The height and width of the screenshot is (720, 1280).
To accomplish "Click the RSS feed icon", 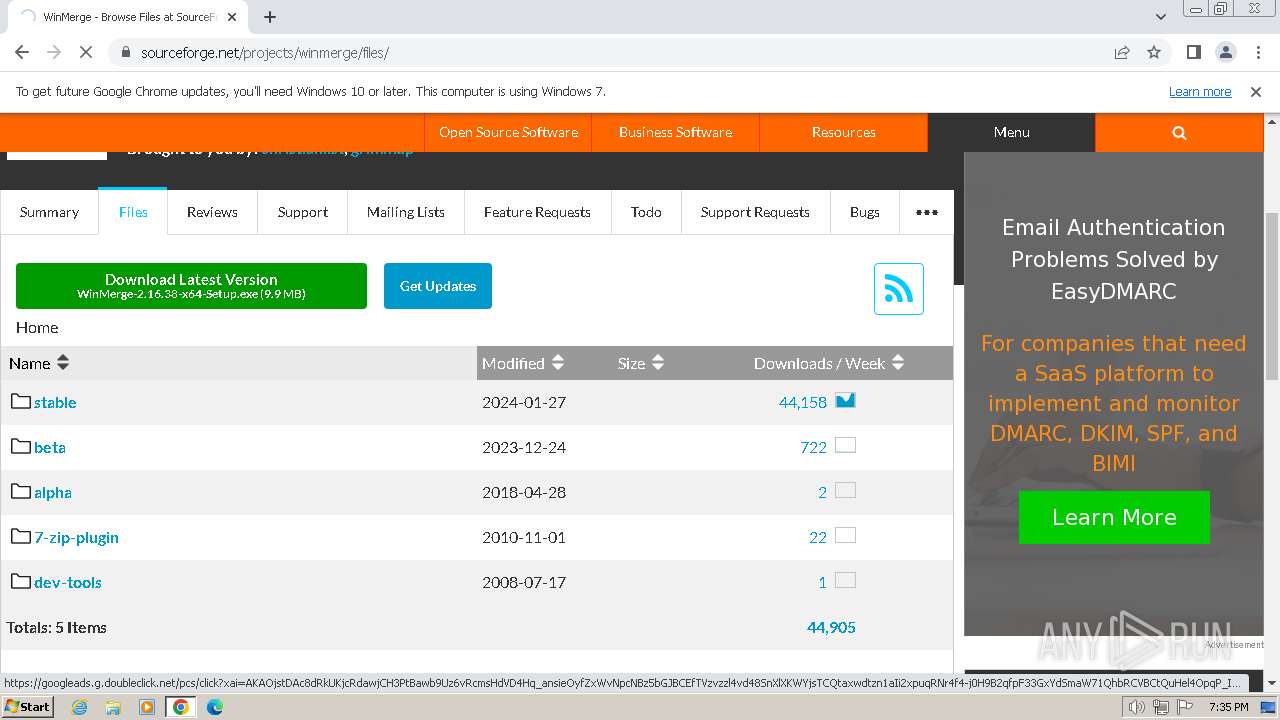I will (898, 289).
